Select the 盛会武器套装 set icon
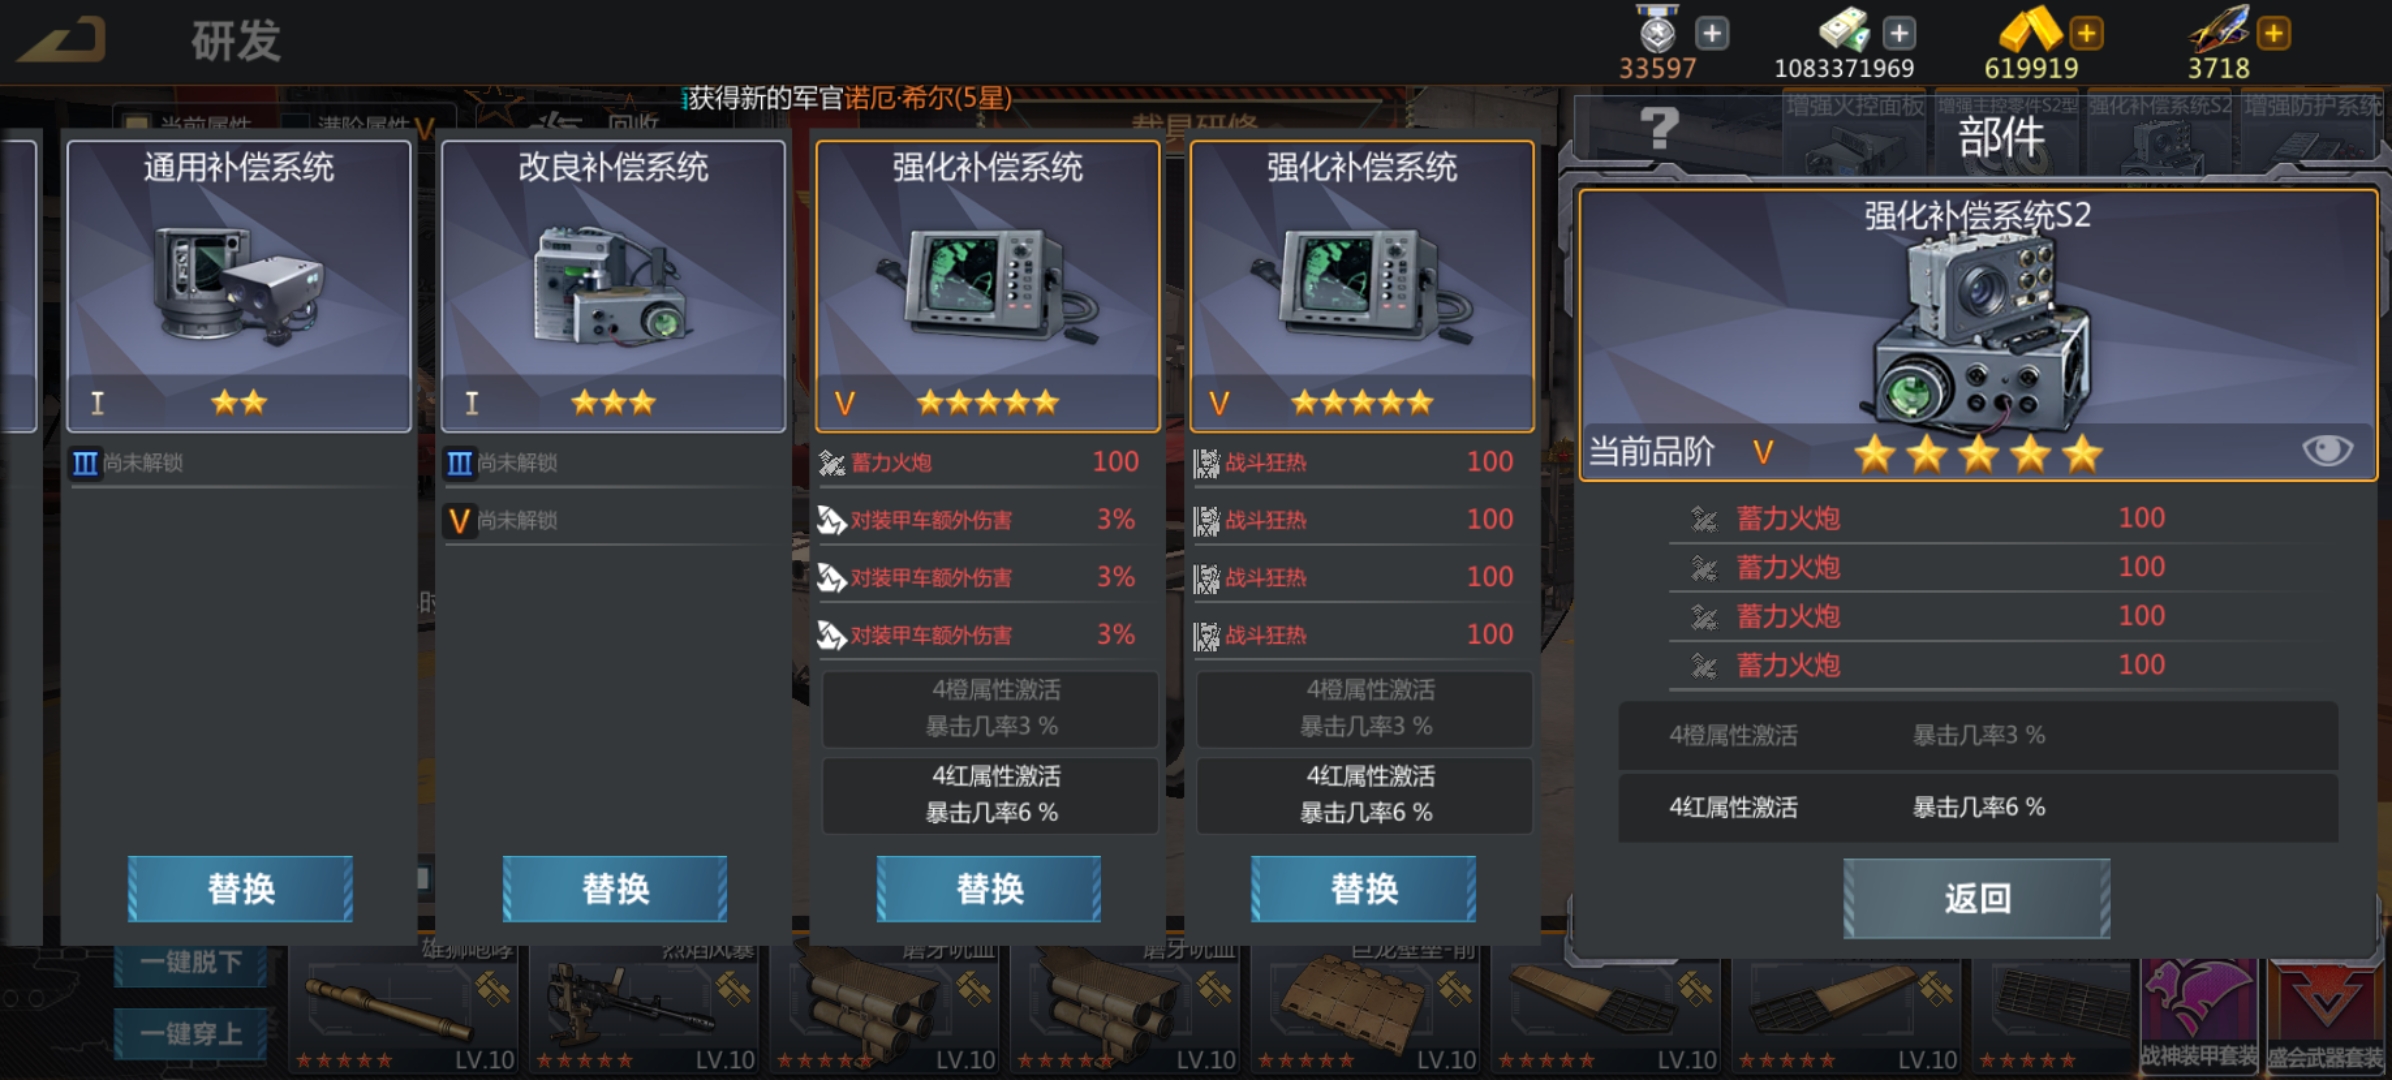The width and height of the screenshot is (2392, 1080). coord(2326,1015)
